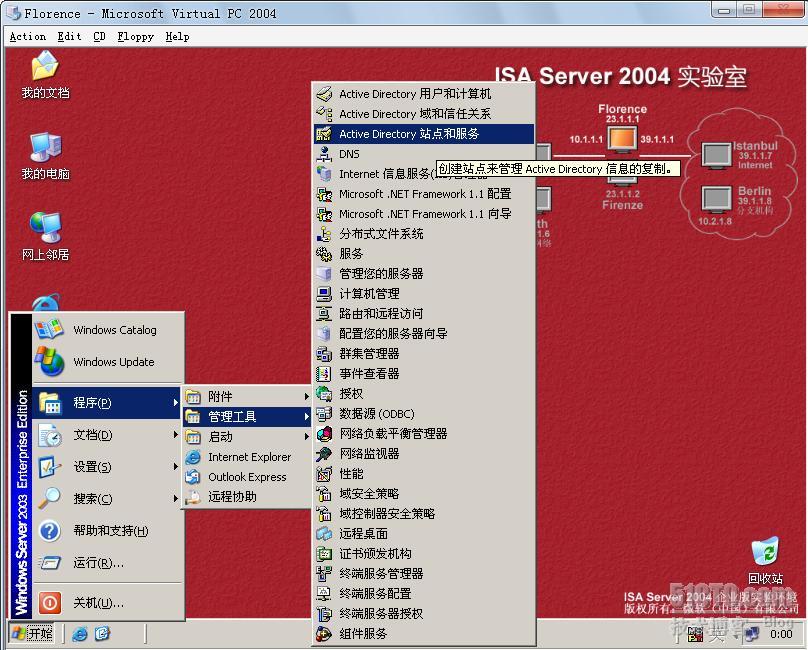This screenshot has height=650, width=808.
Task: Click the 计算机管理 icon
Action: pos(324,294)
